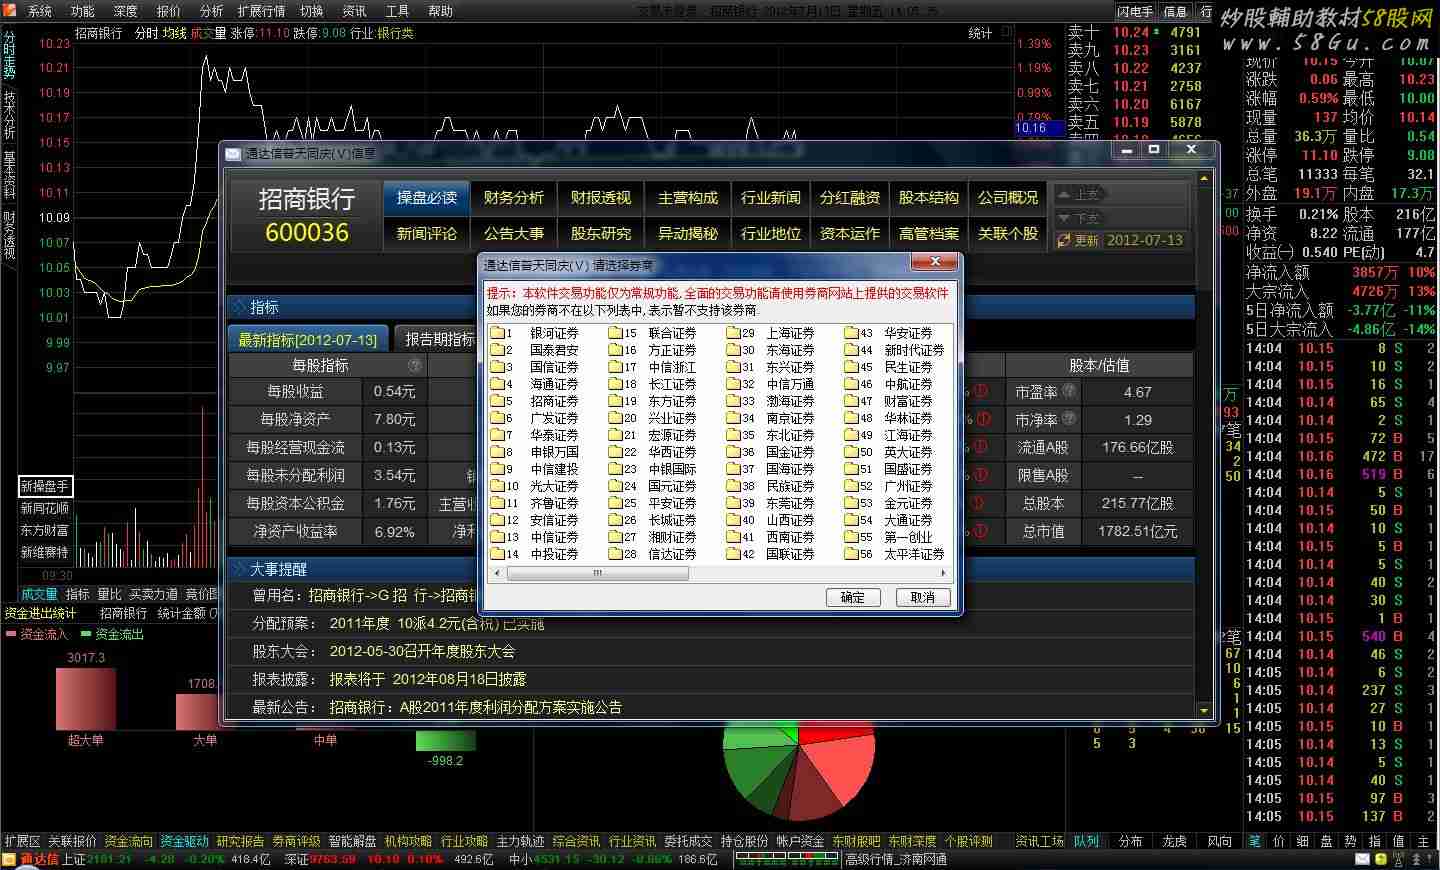1440x870 pixels.
Task: Click help icon beside 每股指标 header
Action: pyautogui.click(x=414, y=366)
